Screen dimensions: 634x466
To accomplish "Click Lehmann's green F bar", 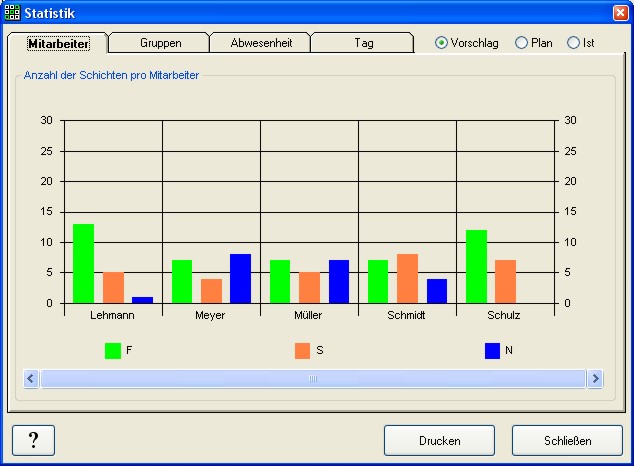I will 83,263.
